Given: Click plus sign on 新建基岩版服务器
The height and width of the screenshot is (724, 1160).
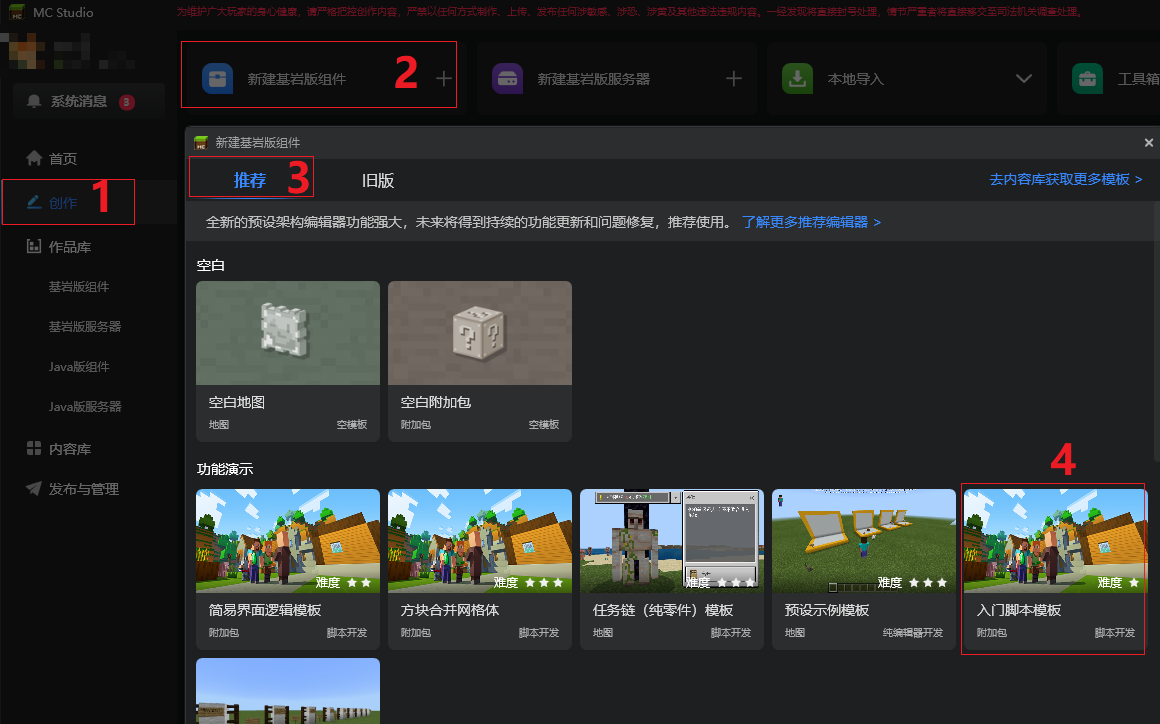Looking at the screenshot, I should [x=734, y=78].
